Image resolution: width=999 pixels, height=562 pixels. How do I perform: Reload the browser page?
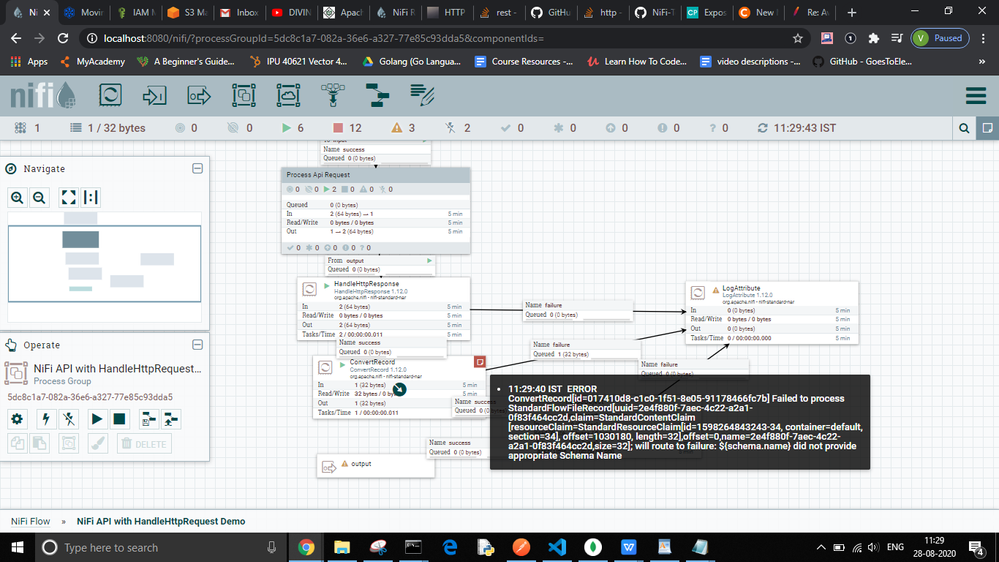tap(62, 38)
